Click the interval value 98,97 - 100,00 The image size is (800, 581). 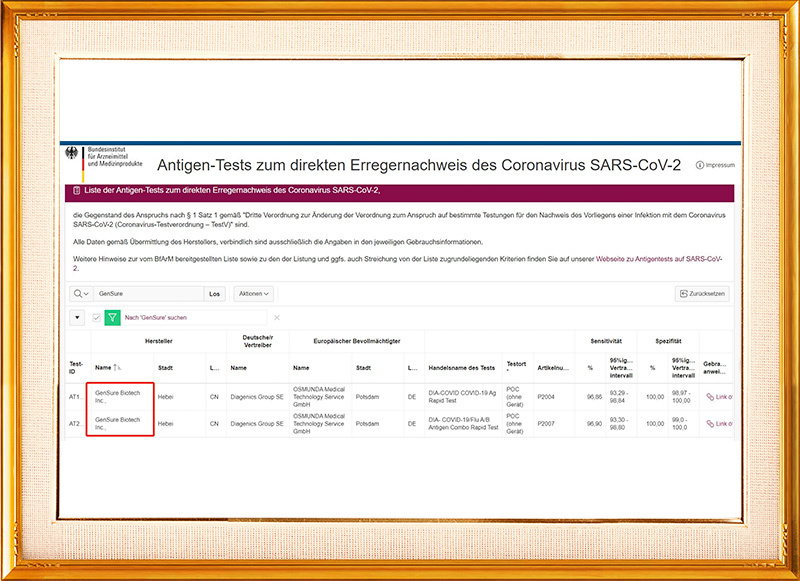pyautogui.click(x=681, y=397)
